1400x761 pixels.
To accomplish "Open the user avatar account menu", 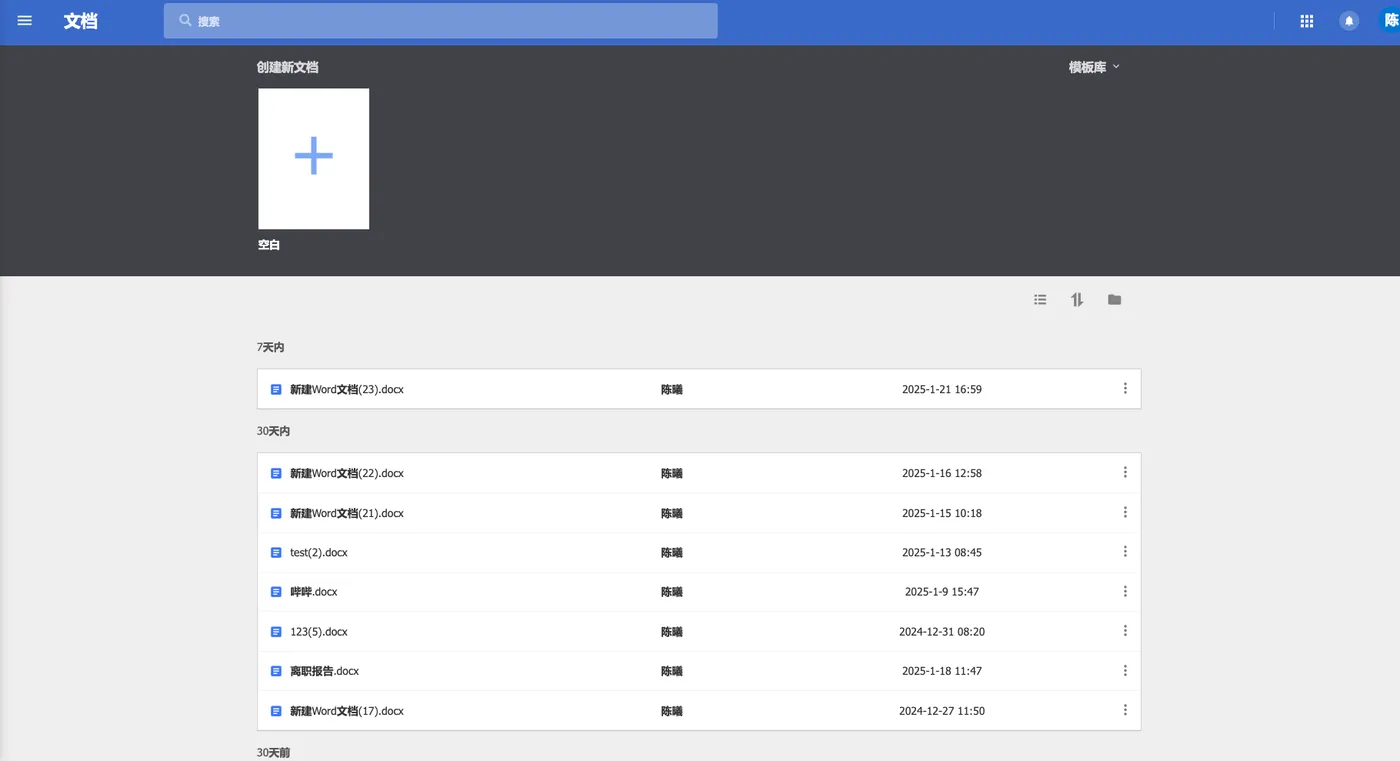I will (1390, 20).
